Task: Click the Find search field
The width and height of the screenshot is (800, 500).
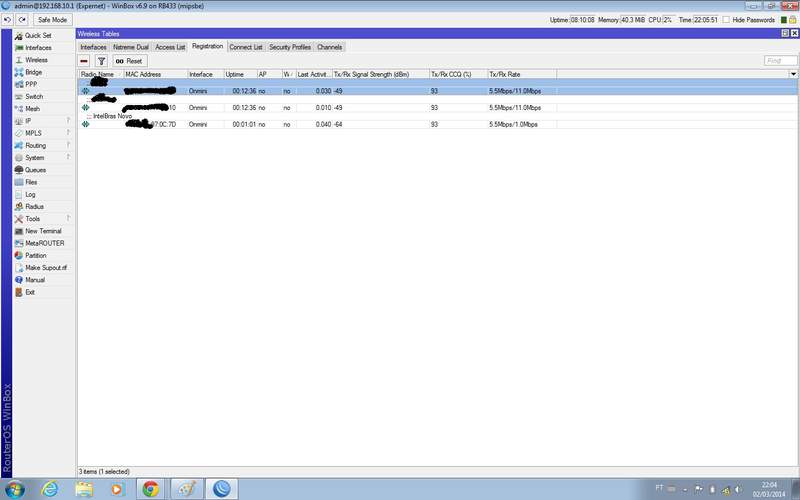Action: point(781,61)
